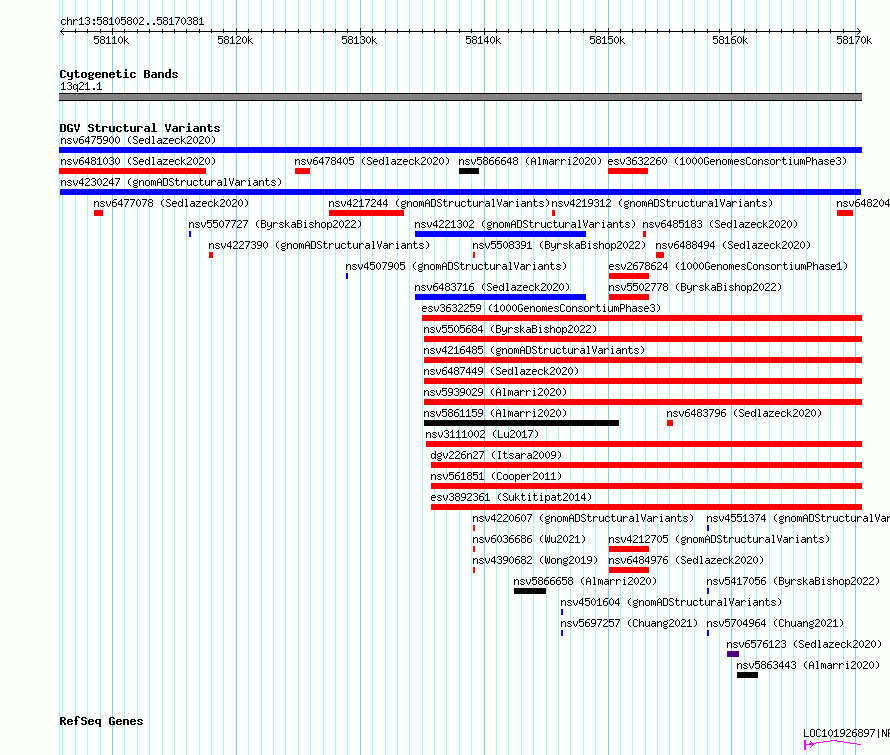This screenshot has width=890, height=755.
Task: Select blue nsv4221302 variant bar
Action: click(x=500, y=234)
